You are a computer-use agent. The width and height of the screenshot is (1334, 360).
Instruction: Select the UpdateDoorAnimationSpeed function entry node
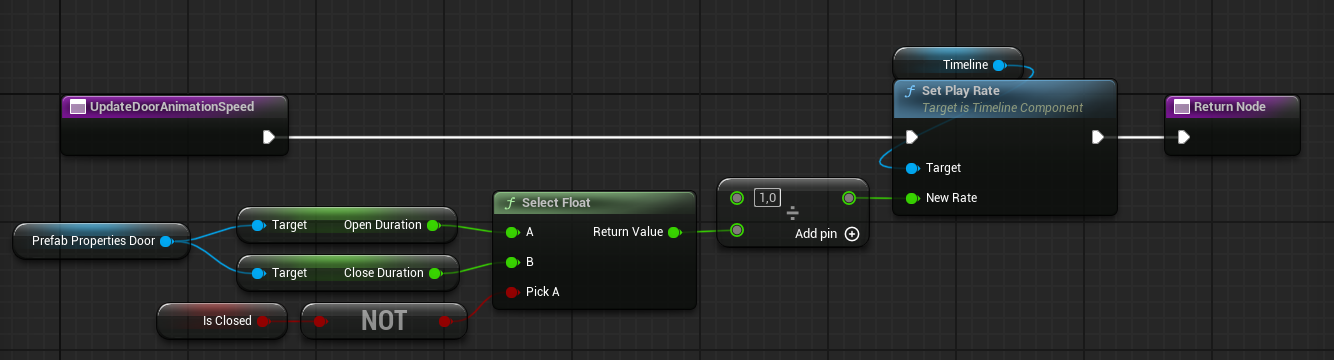(x=174, y=125)
